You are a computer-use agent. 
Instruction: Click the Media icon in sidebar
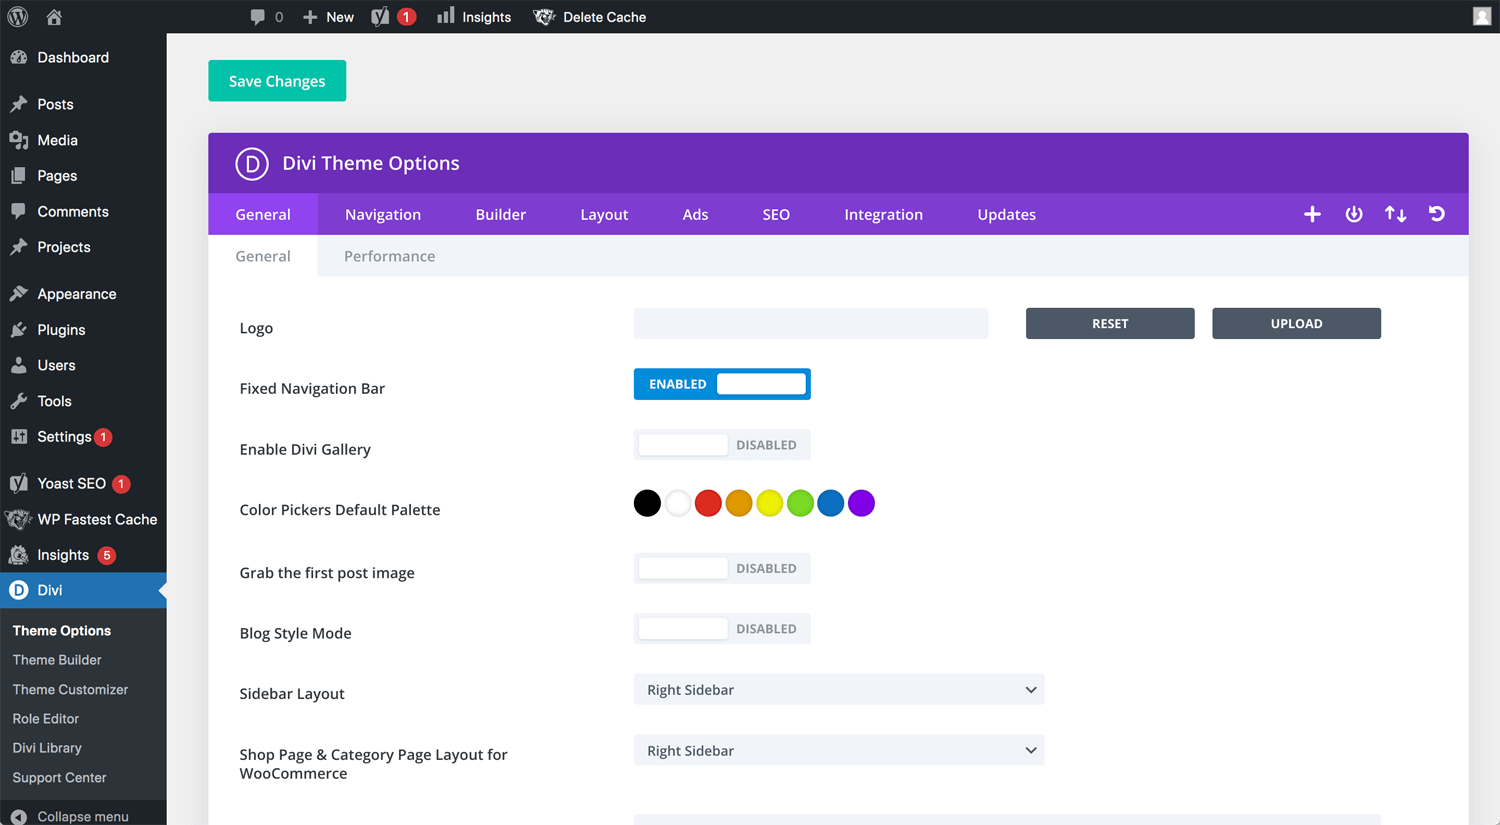tap(19, 140)
